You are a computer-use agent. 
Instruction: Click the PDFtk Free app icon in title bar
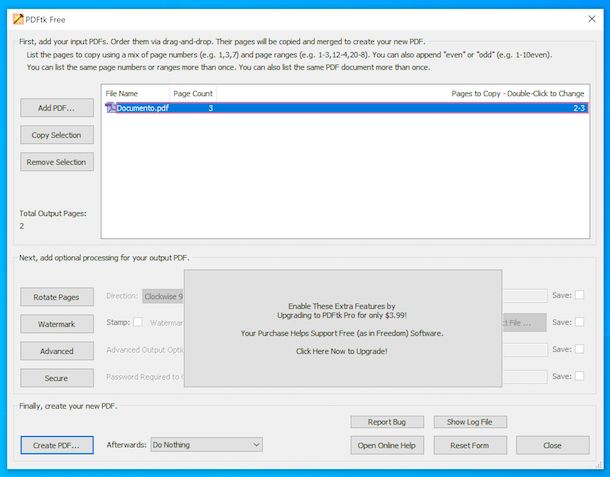coord(18,19)
